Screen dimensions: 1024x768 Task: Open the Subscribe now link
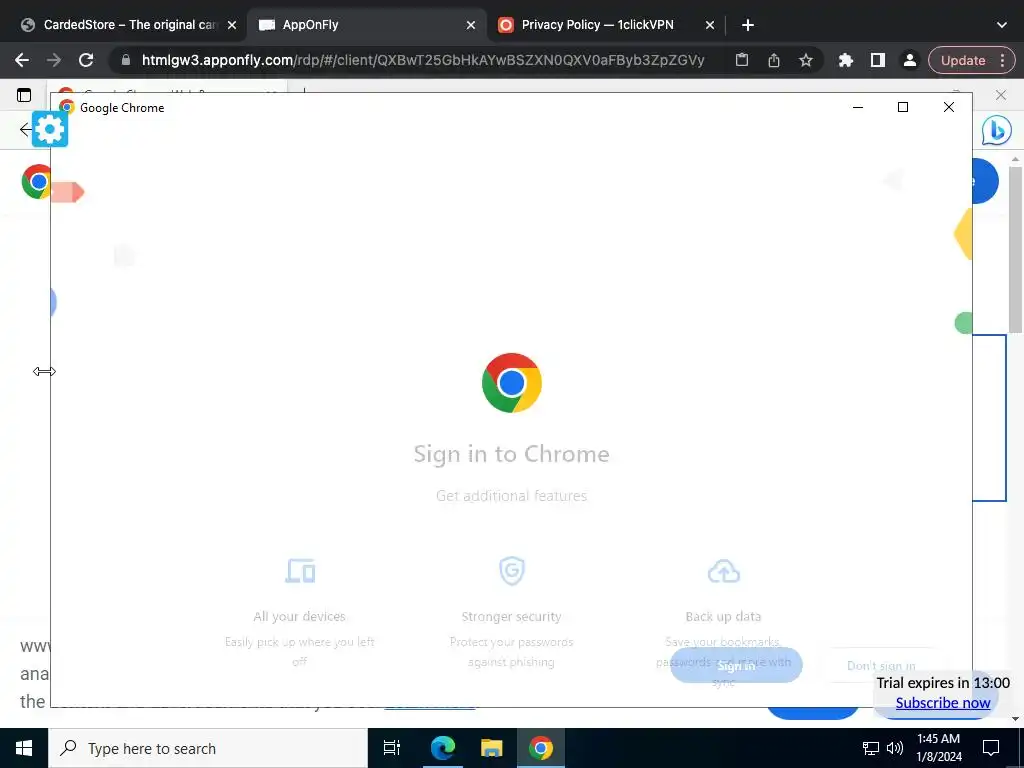click(x=942, y=703)
